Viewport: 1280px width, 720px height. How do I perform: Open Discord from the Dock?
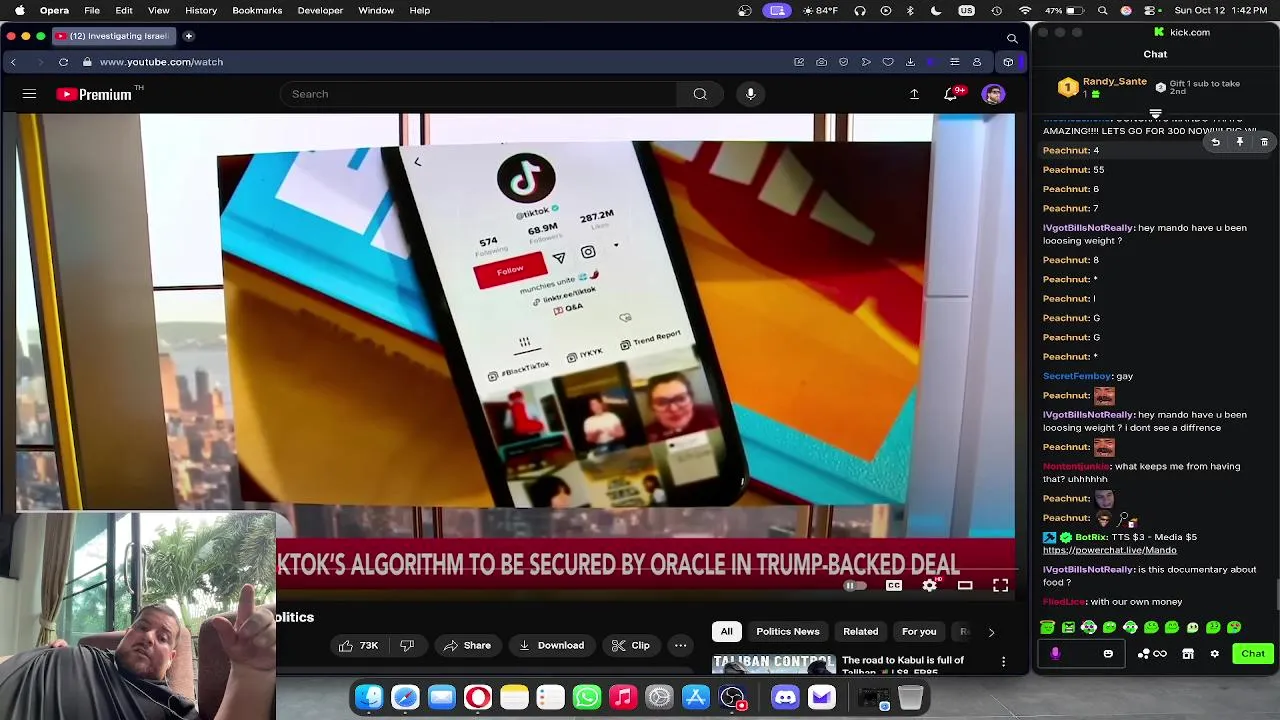[785, 697]
